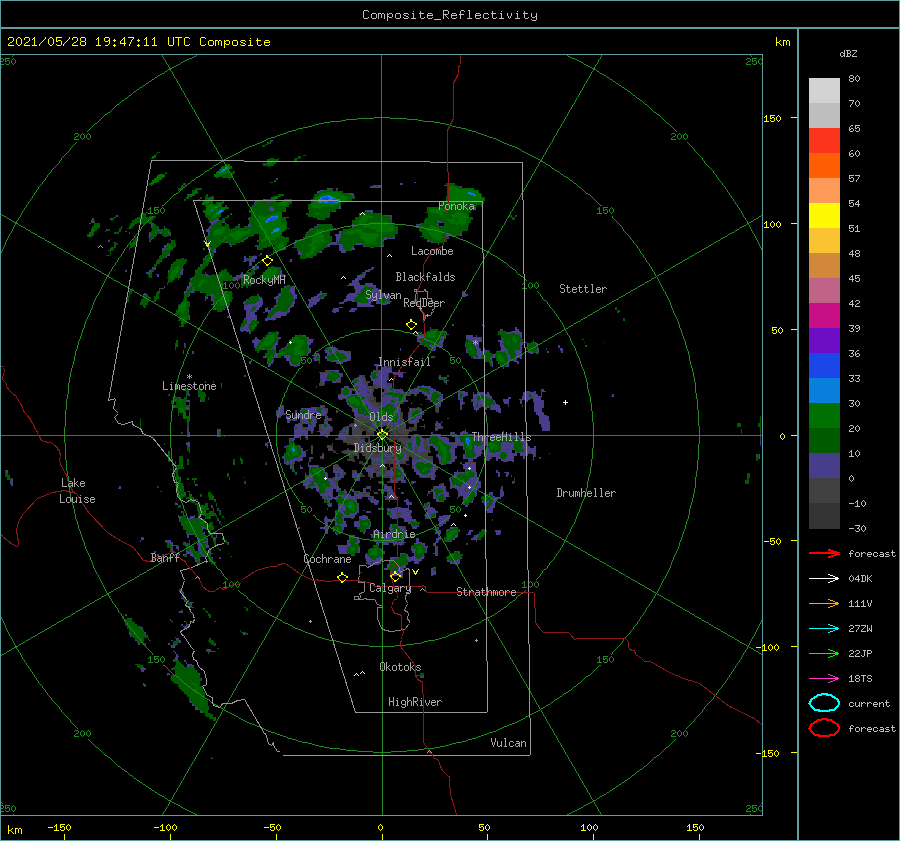Click the red forecast ellipse legend icon
Screen dimensions: 900x841
[824, 728]
